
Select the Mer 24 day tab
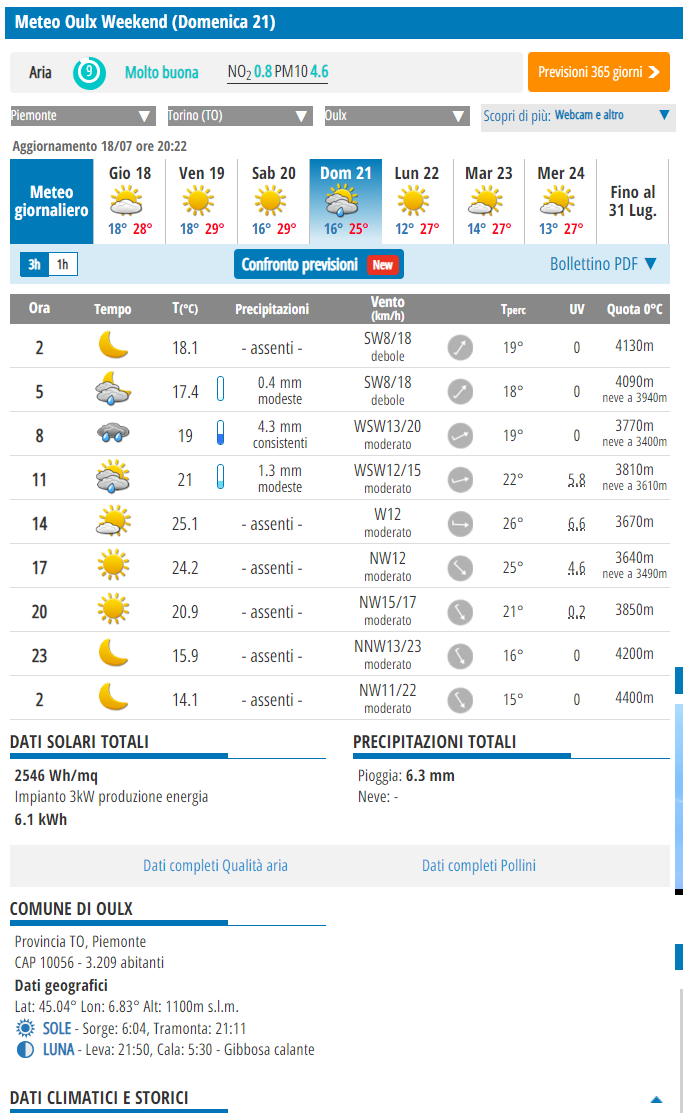[x=561, y=202]
